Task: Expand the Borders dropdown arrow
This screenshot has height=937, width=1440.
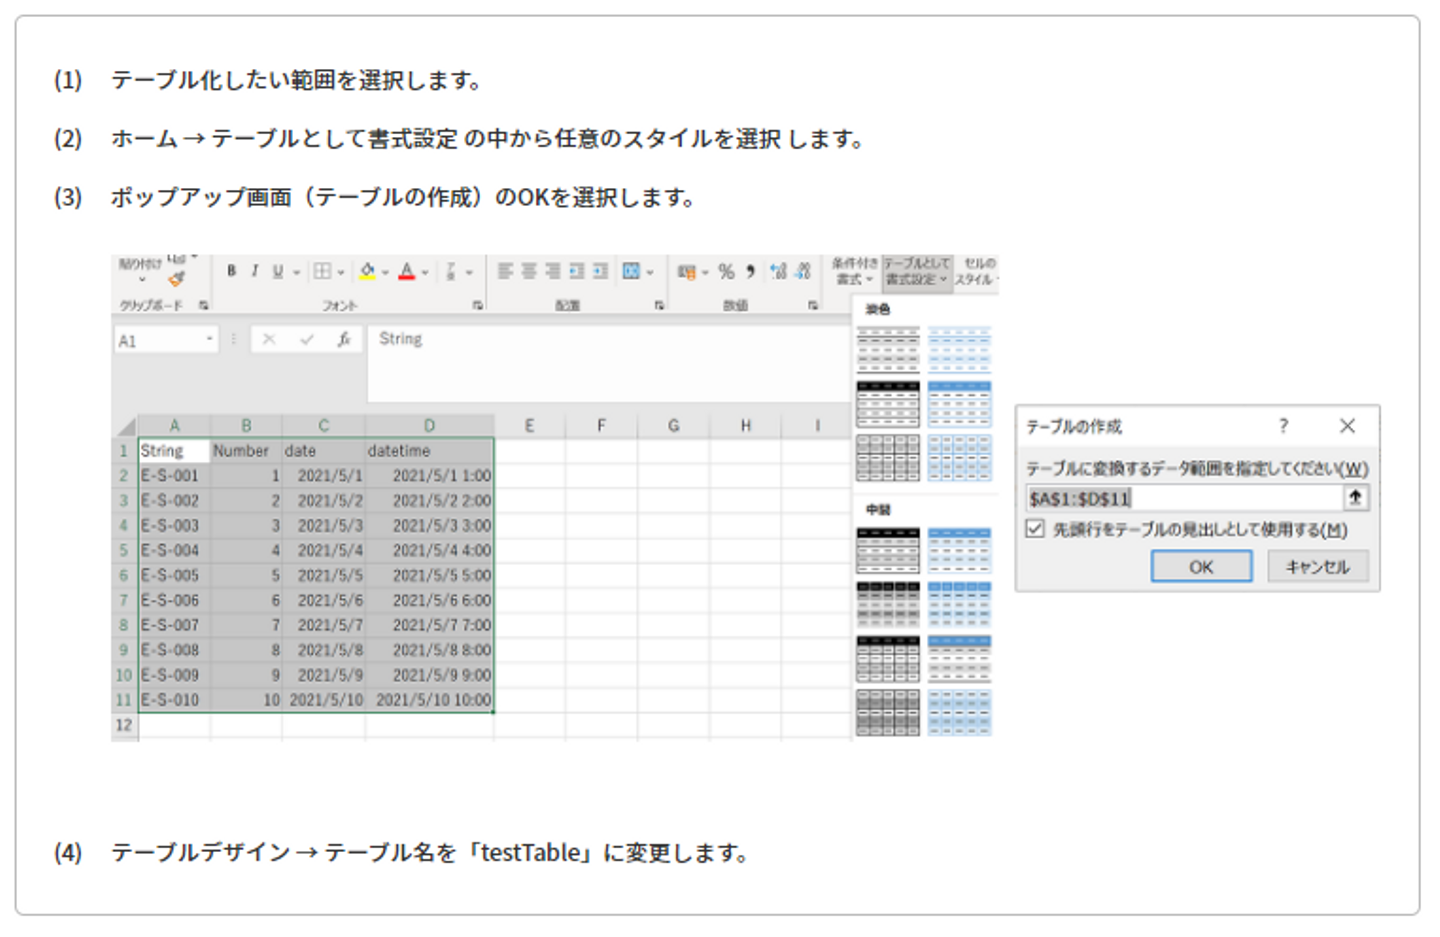Action: click(341, 272)
